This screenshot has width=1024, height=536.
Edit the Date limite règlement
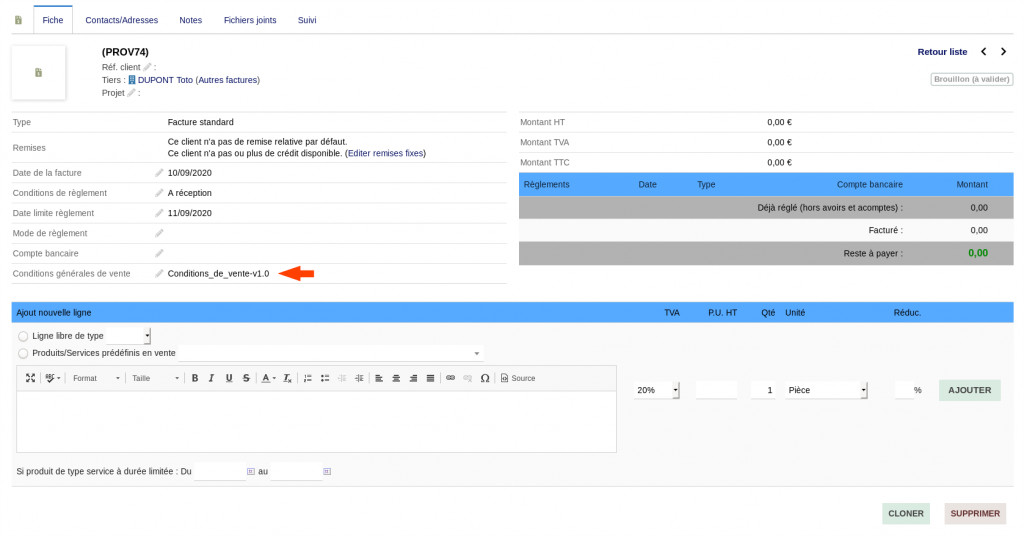159,213
